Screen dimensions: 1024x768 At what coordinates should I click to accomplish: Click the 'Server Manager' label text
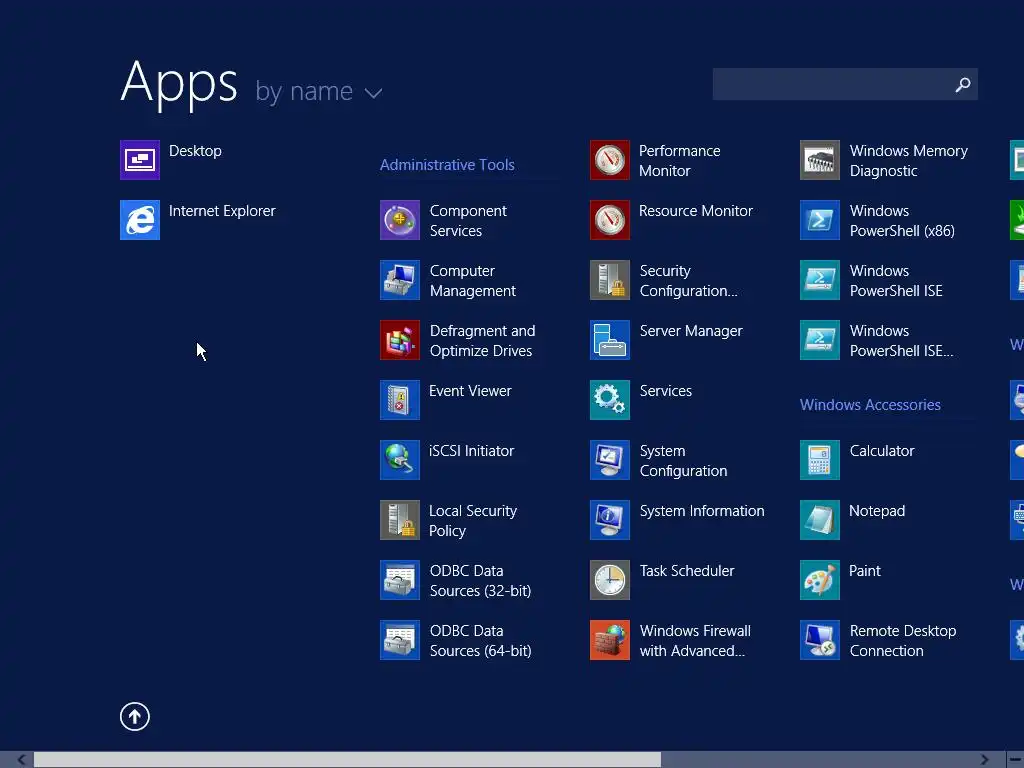[691, 331]
